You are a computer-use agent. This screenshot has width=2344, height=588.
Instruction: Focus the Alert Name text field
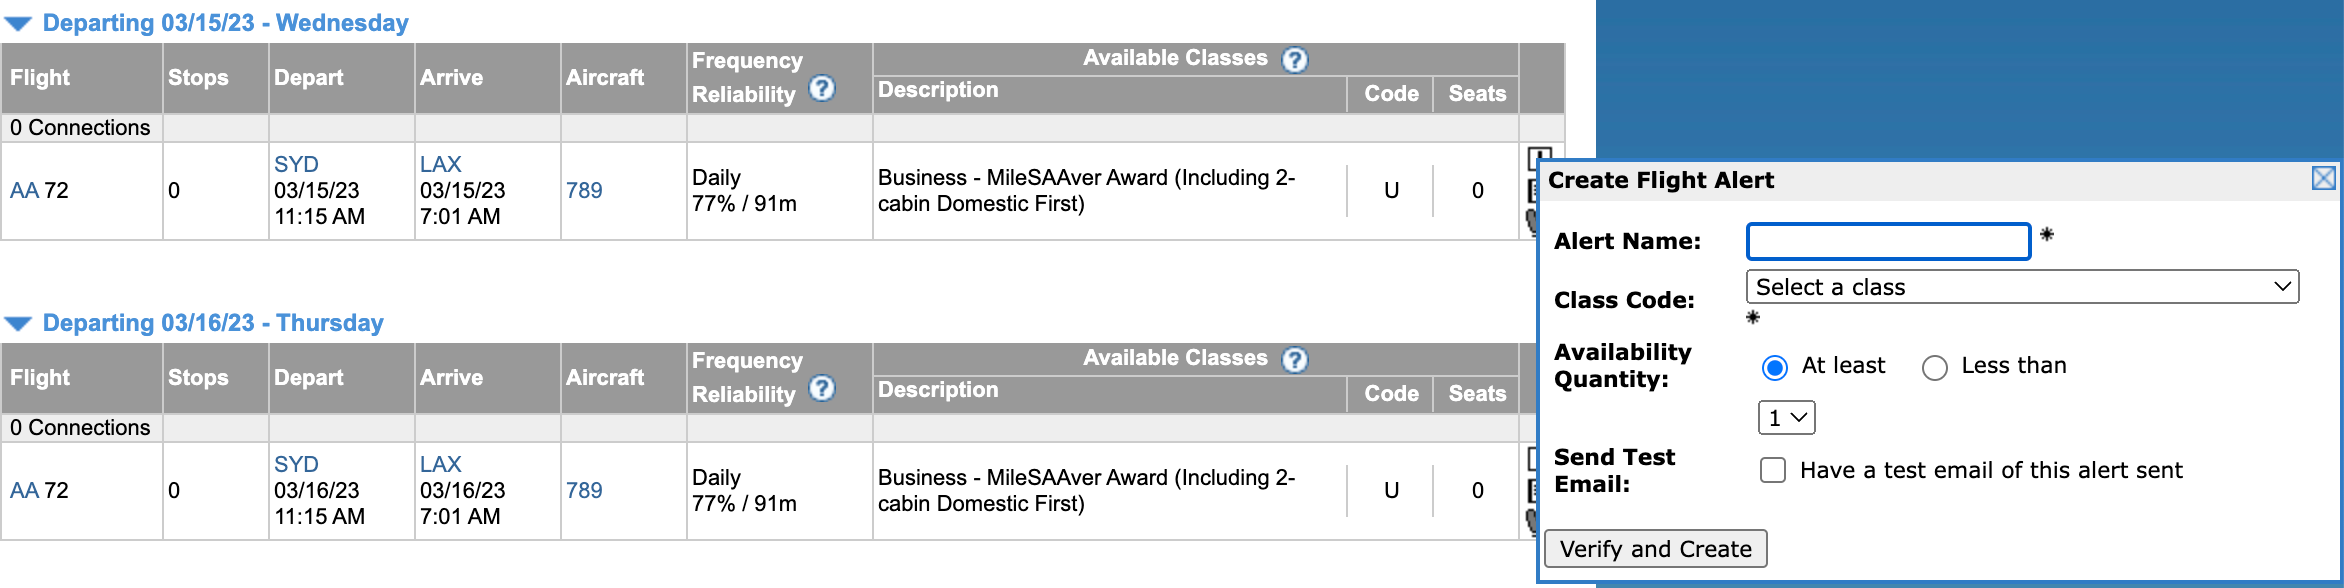click(x=1888, y=242)
